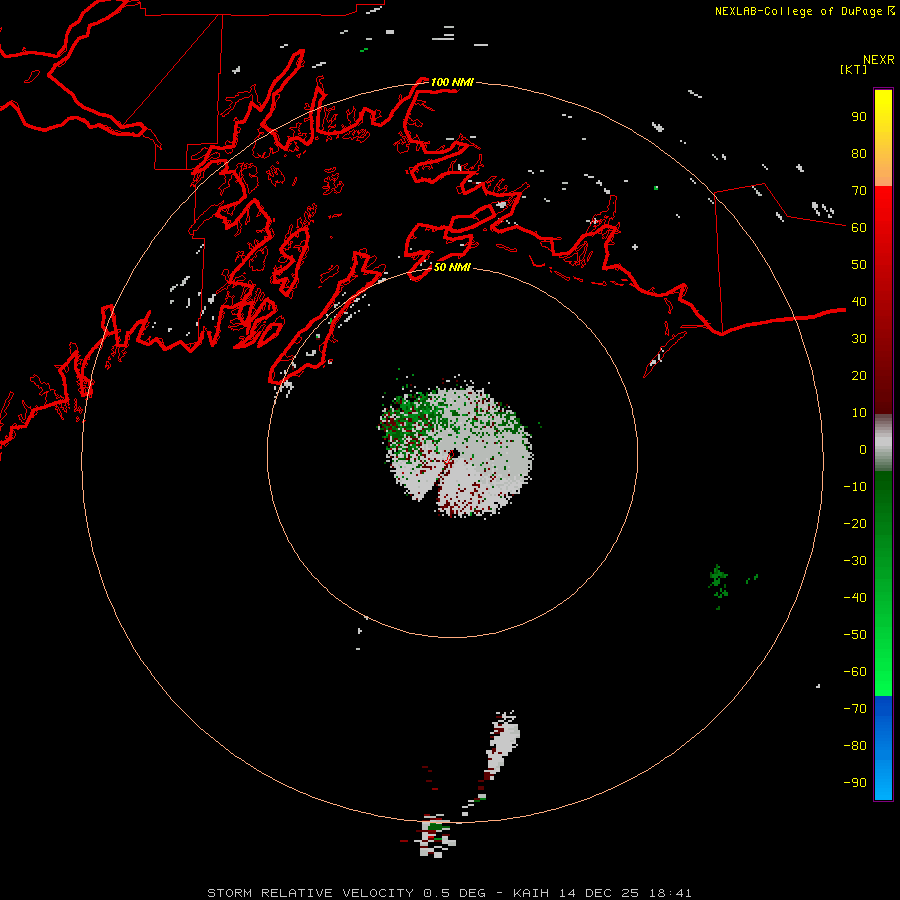Click the radar site center marker
This screenshot has height=900, width=900.
point(453,453)
